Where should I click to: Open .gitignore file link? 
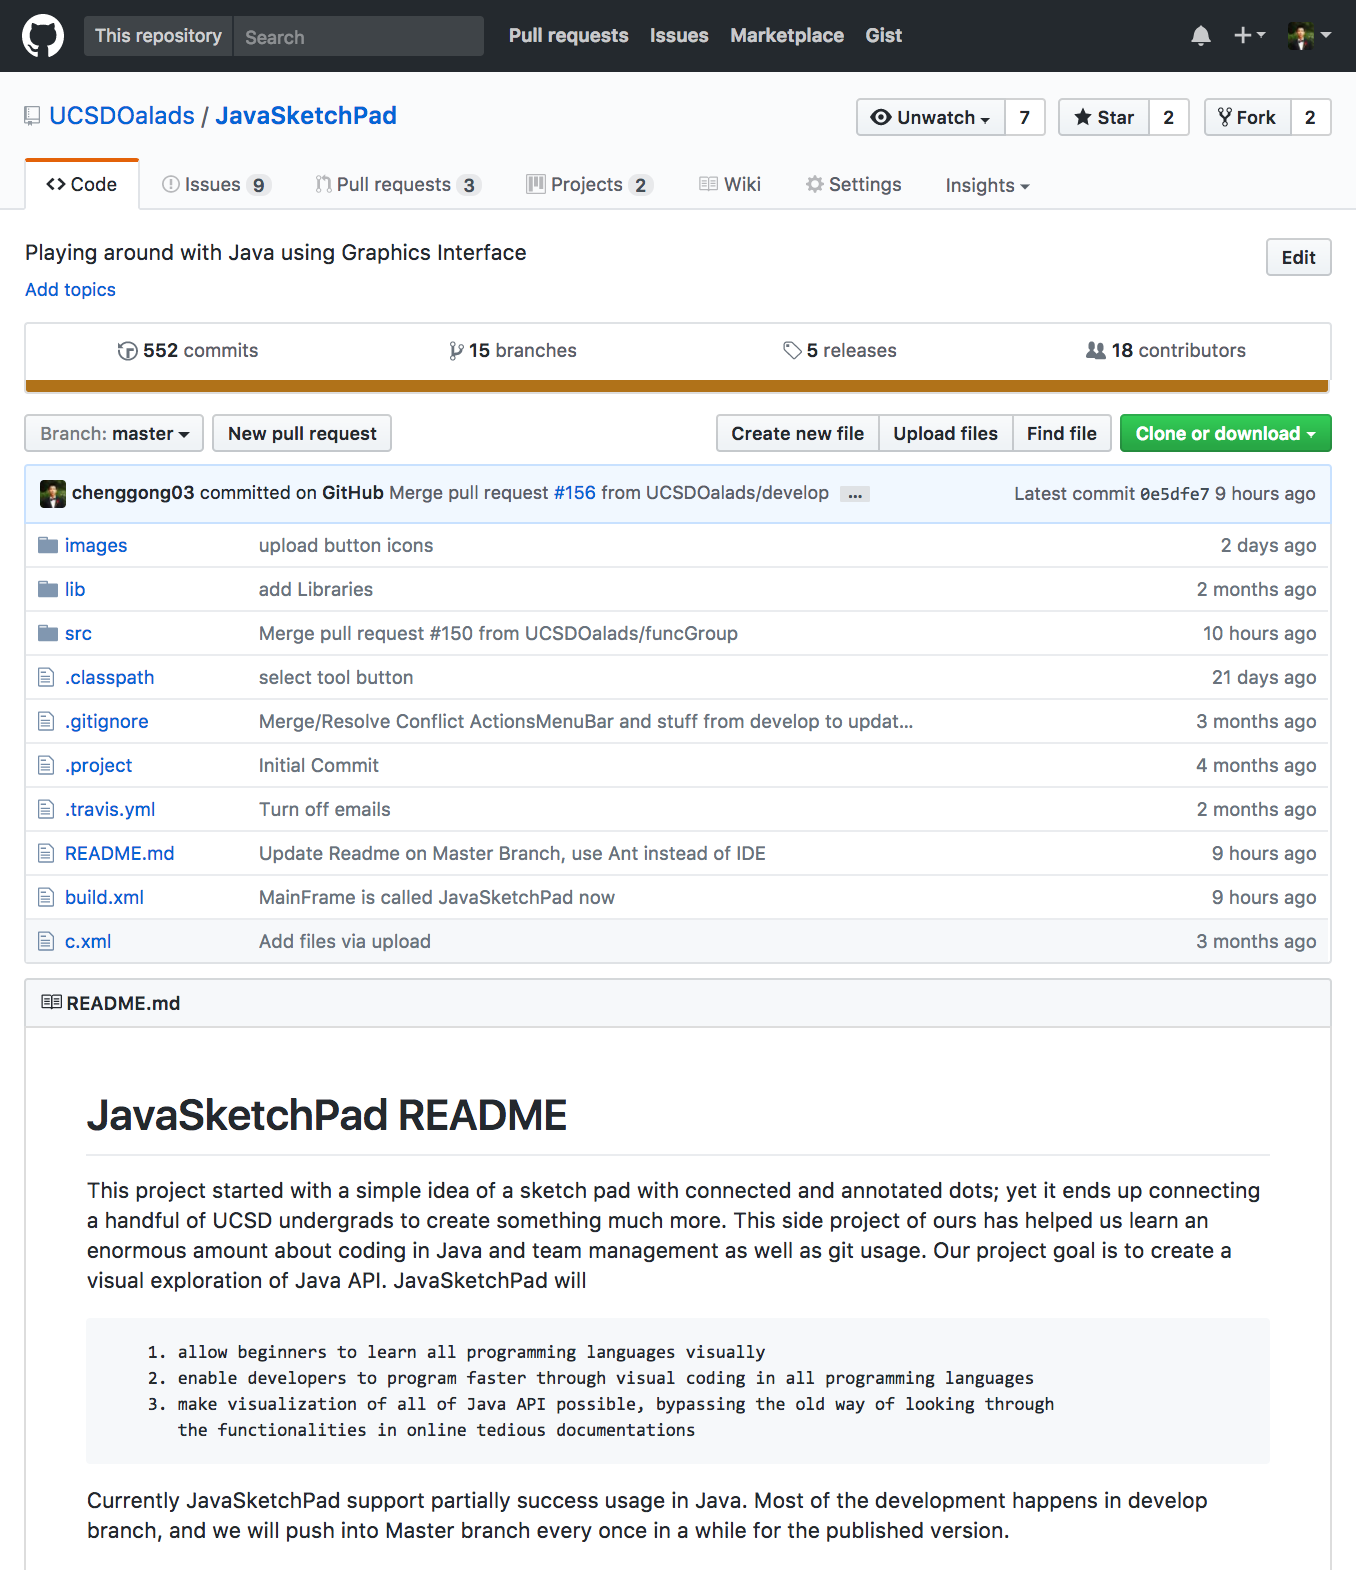pos(107,721)
